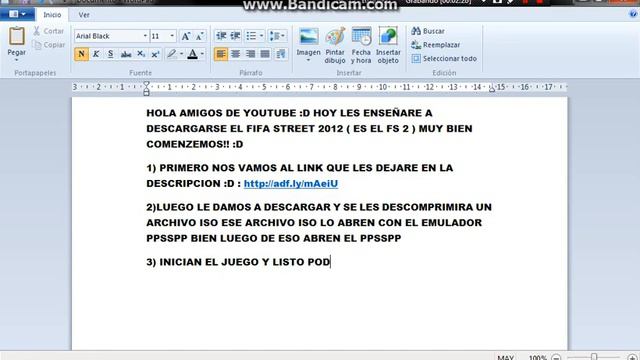Switch to the Inicio ribbon tab
This screenshot has height=360, width=640.
[x=52, y=15]
